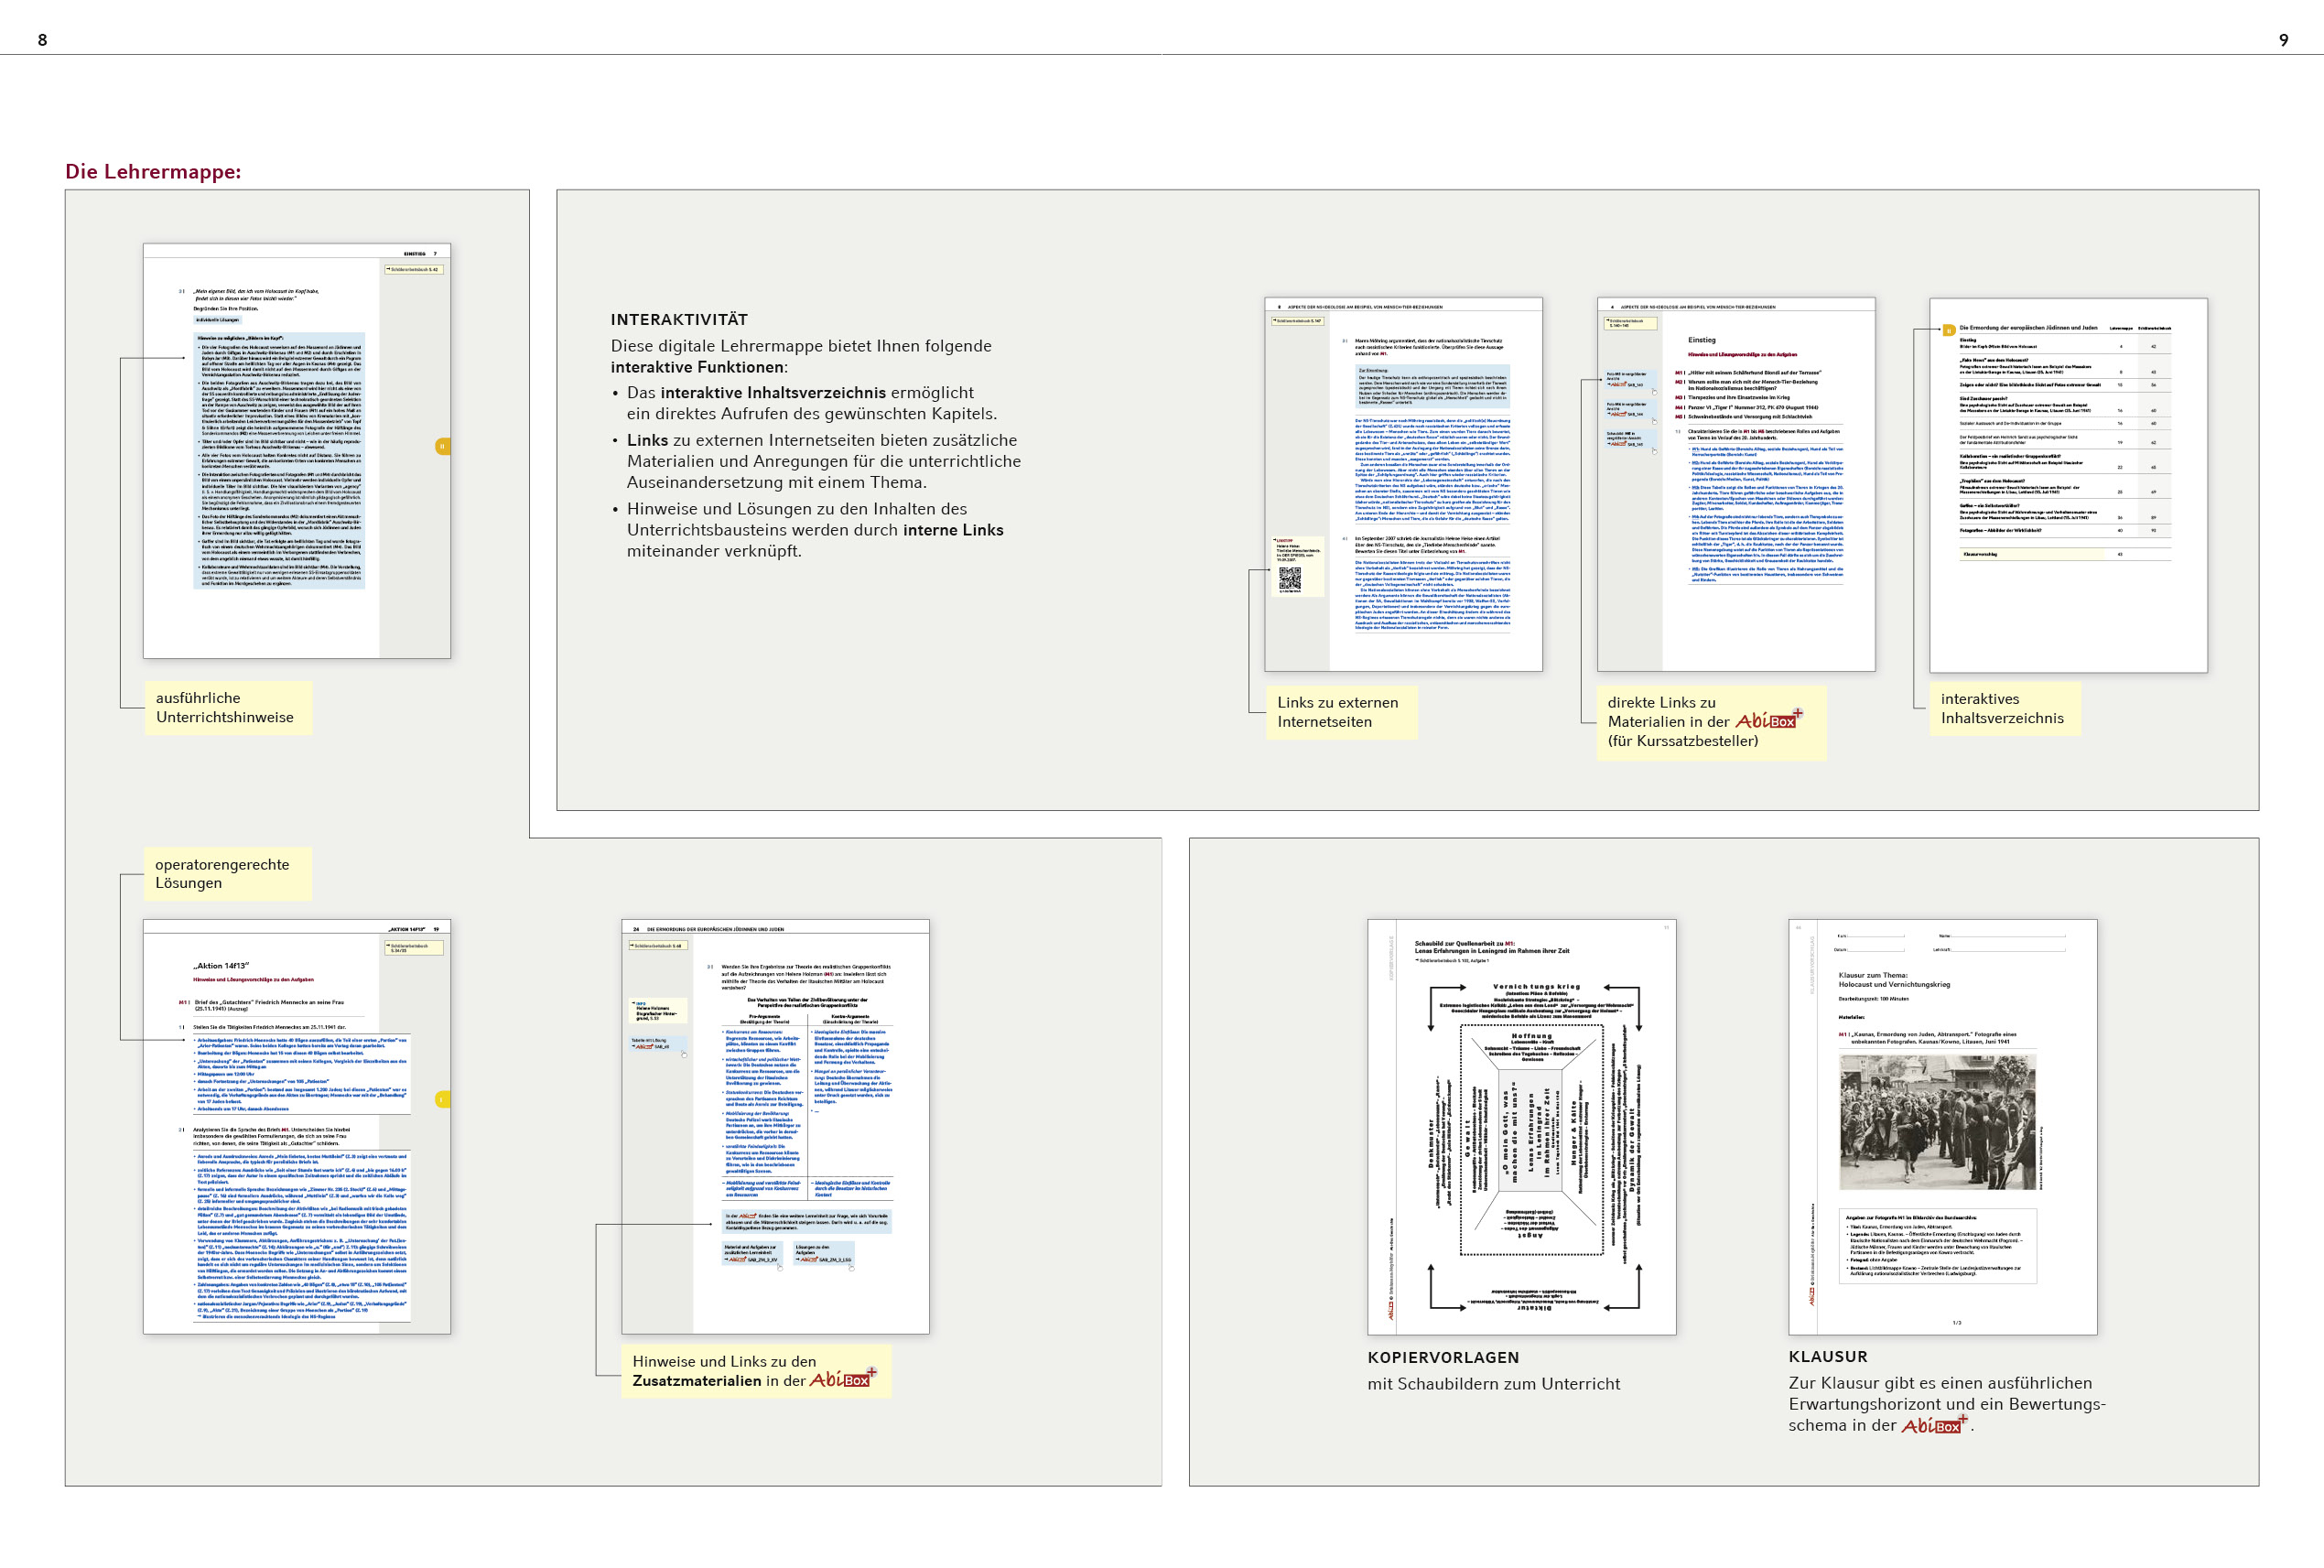Click the QR code in the Linktipp box
This screenshot has width=2324, height=1568.
pyautogui.click(x=1290, y=578)
